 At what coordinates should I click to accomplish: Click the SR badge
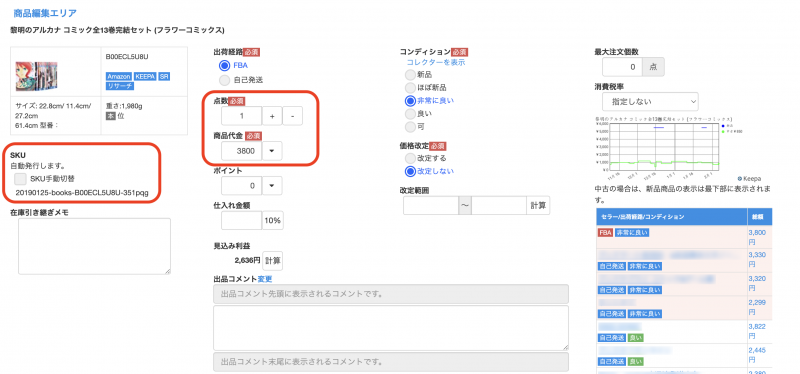click(164, 76)
